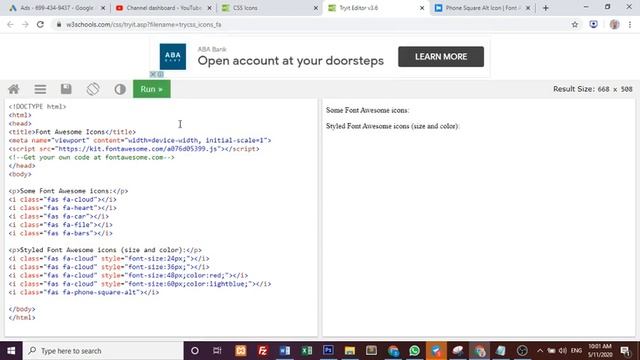Open the battery status icon in the system tray
This screenshot has width=640, height=360.
551,351
